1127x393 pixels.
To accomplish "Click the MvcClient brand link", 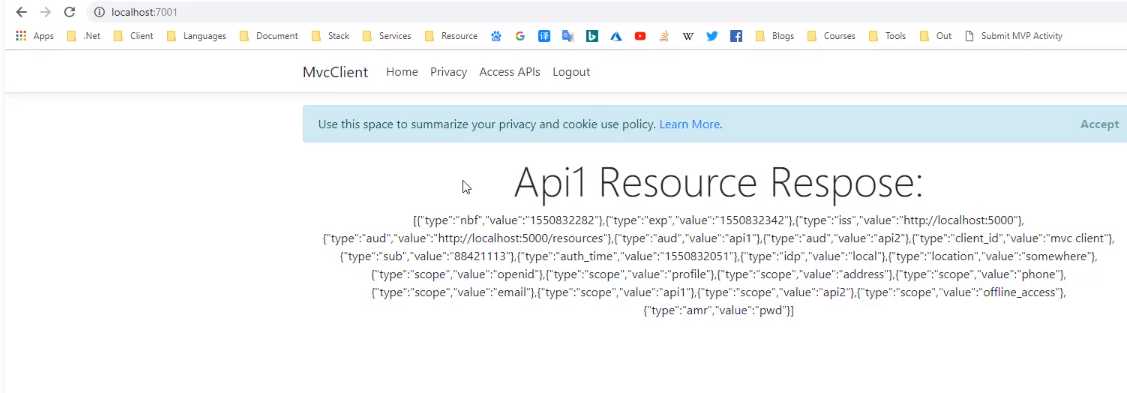I will click(x=335, y=72).
